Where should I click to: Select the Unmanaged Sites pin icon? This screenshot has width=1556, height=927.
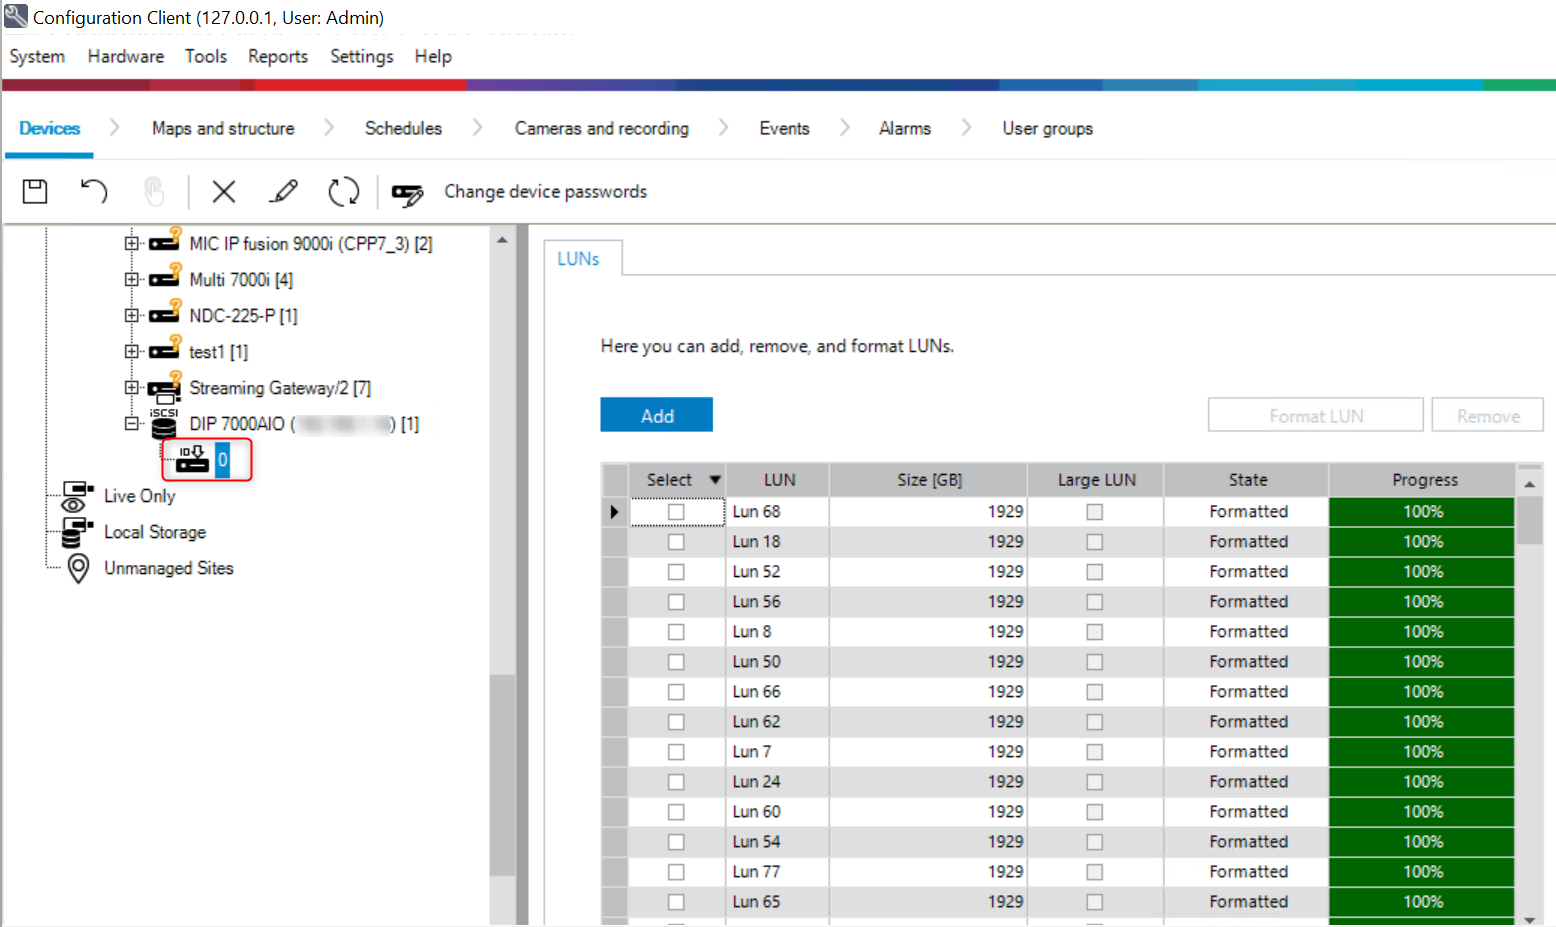point(78,568)
